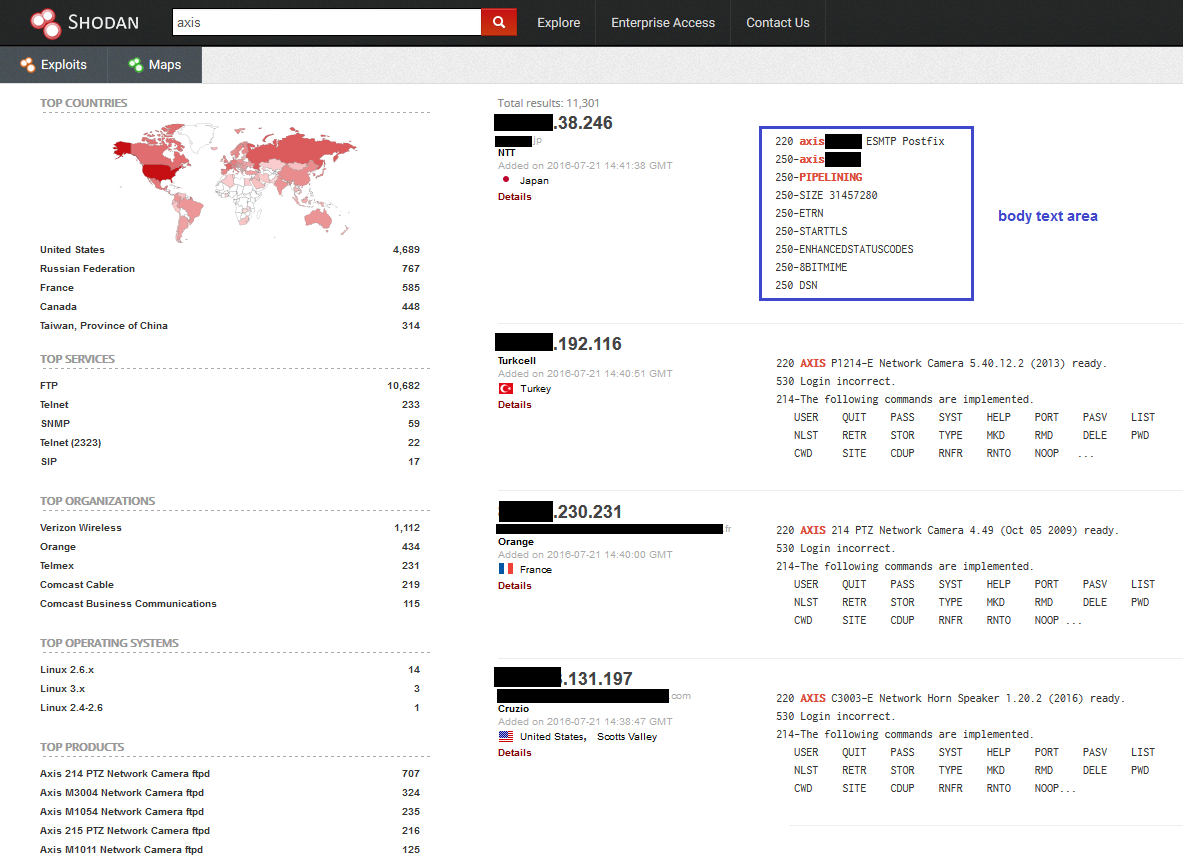Filter by Telnet service with 233 results
Viewport: 1183px width, 861px height.
(x=54, y=404)
